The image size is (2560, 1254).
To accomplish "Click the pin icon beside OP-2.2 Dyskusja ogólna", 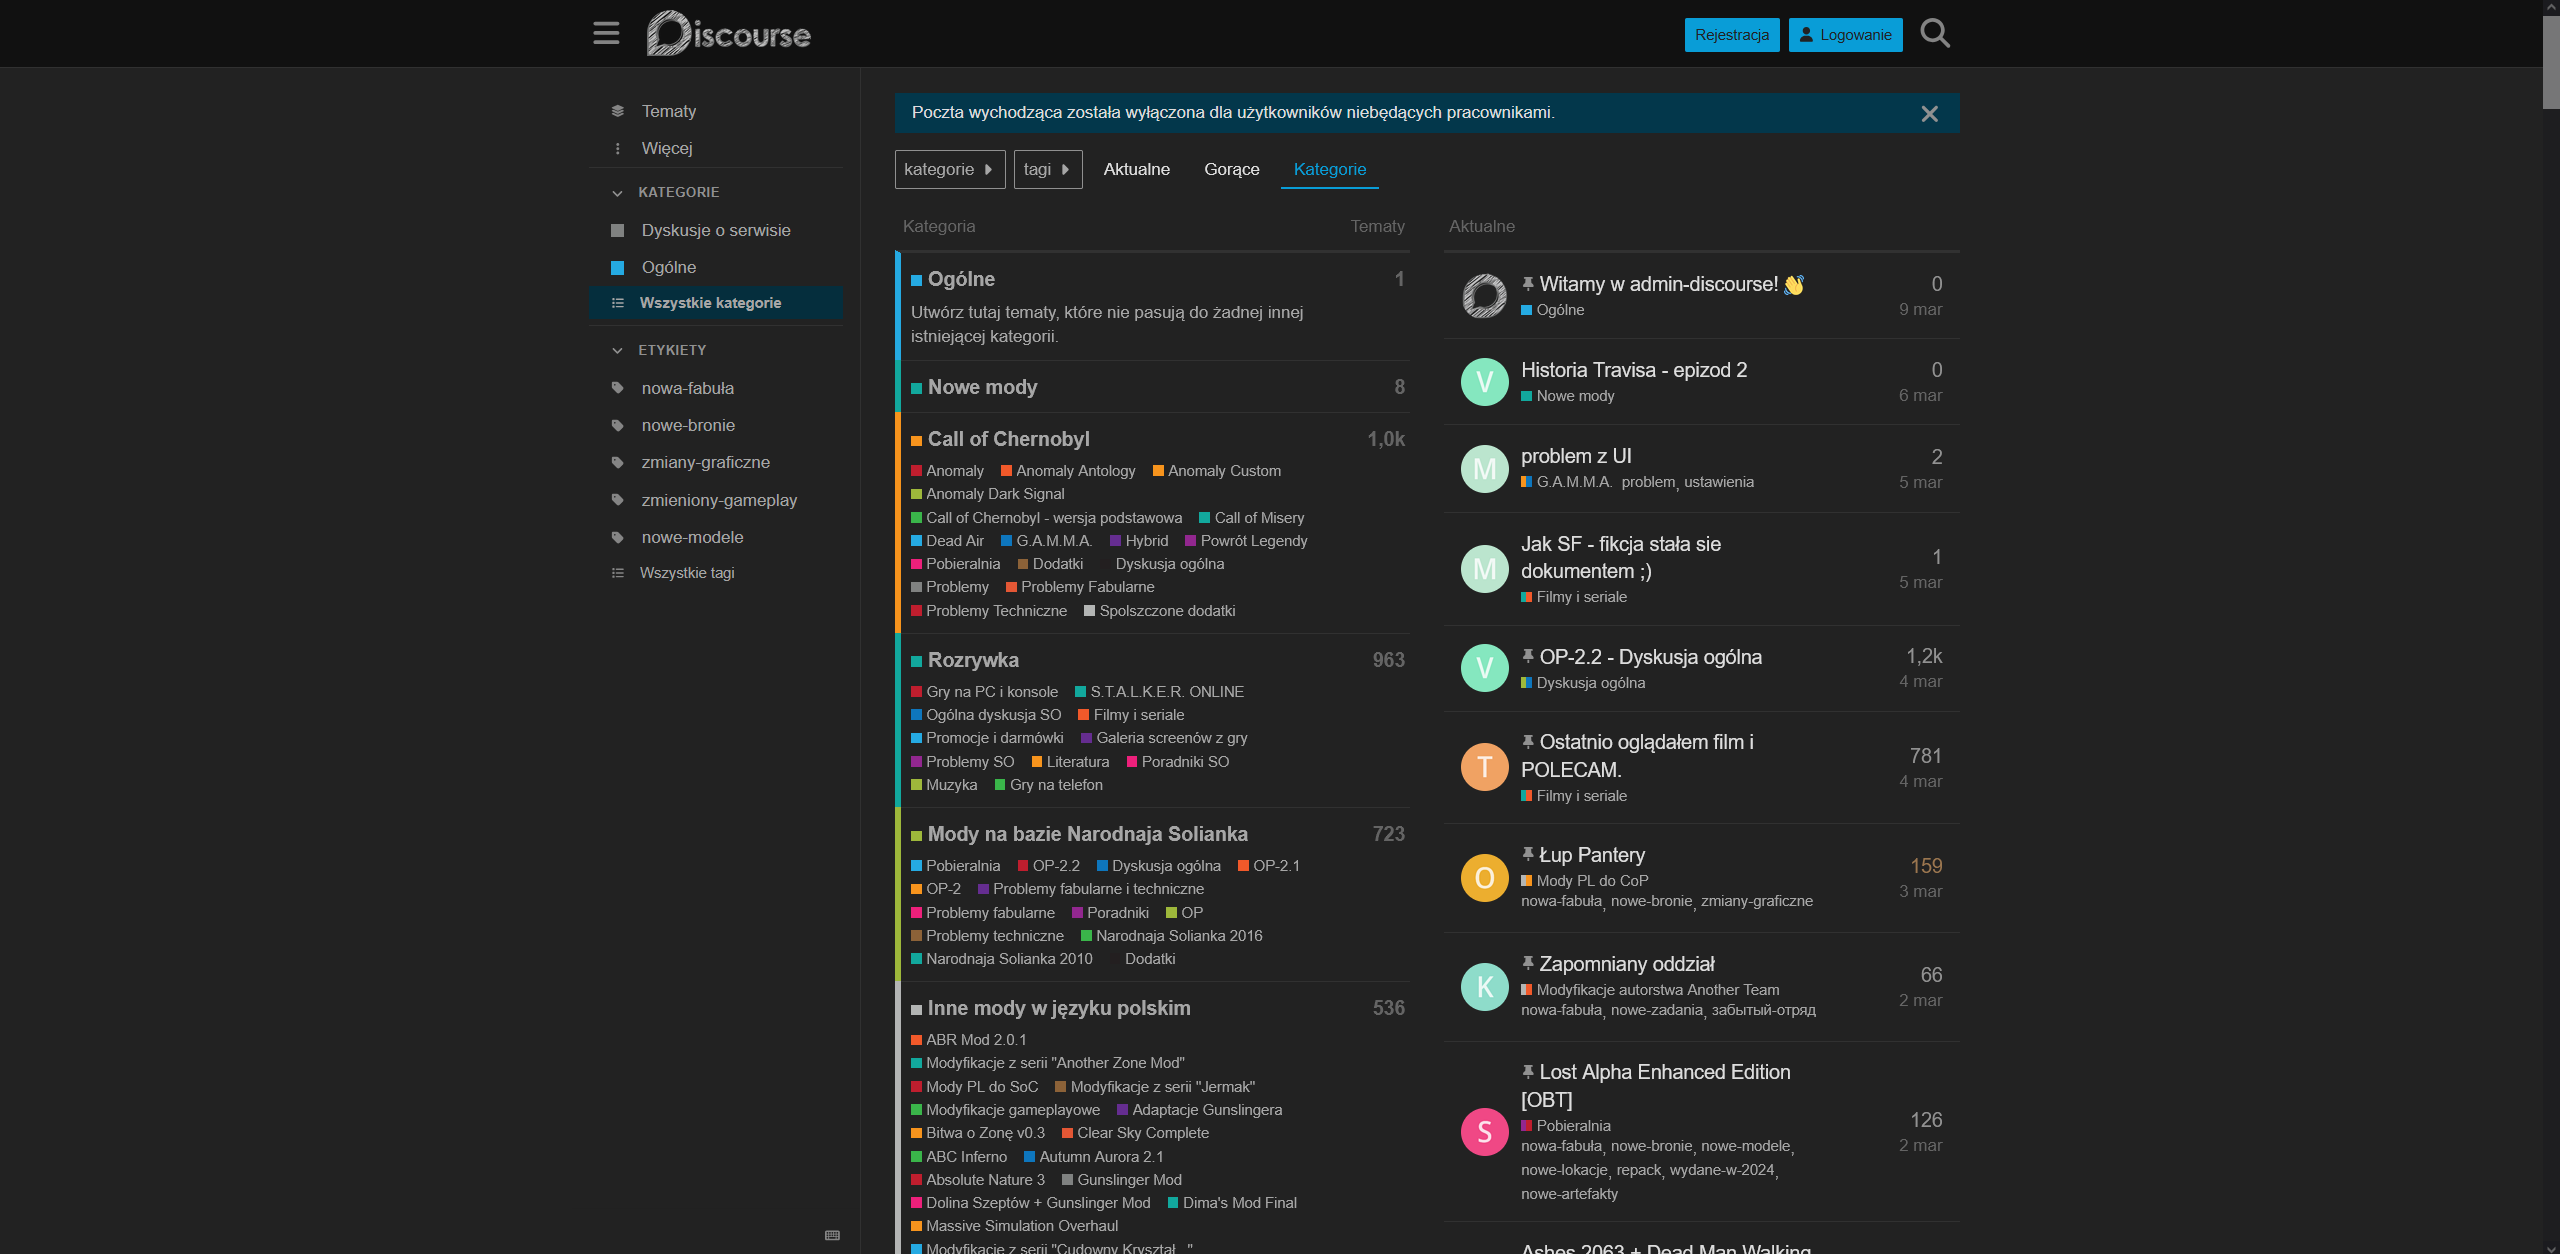I will (1528, 656).
